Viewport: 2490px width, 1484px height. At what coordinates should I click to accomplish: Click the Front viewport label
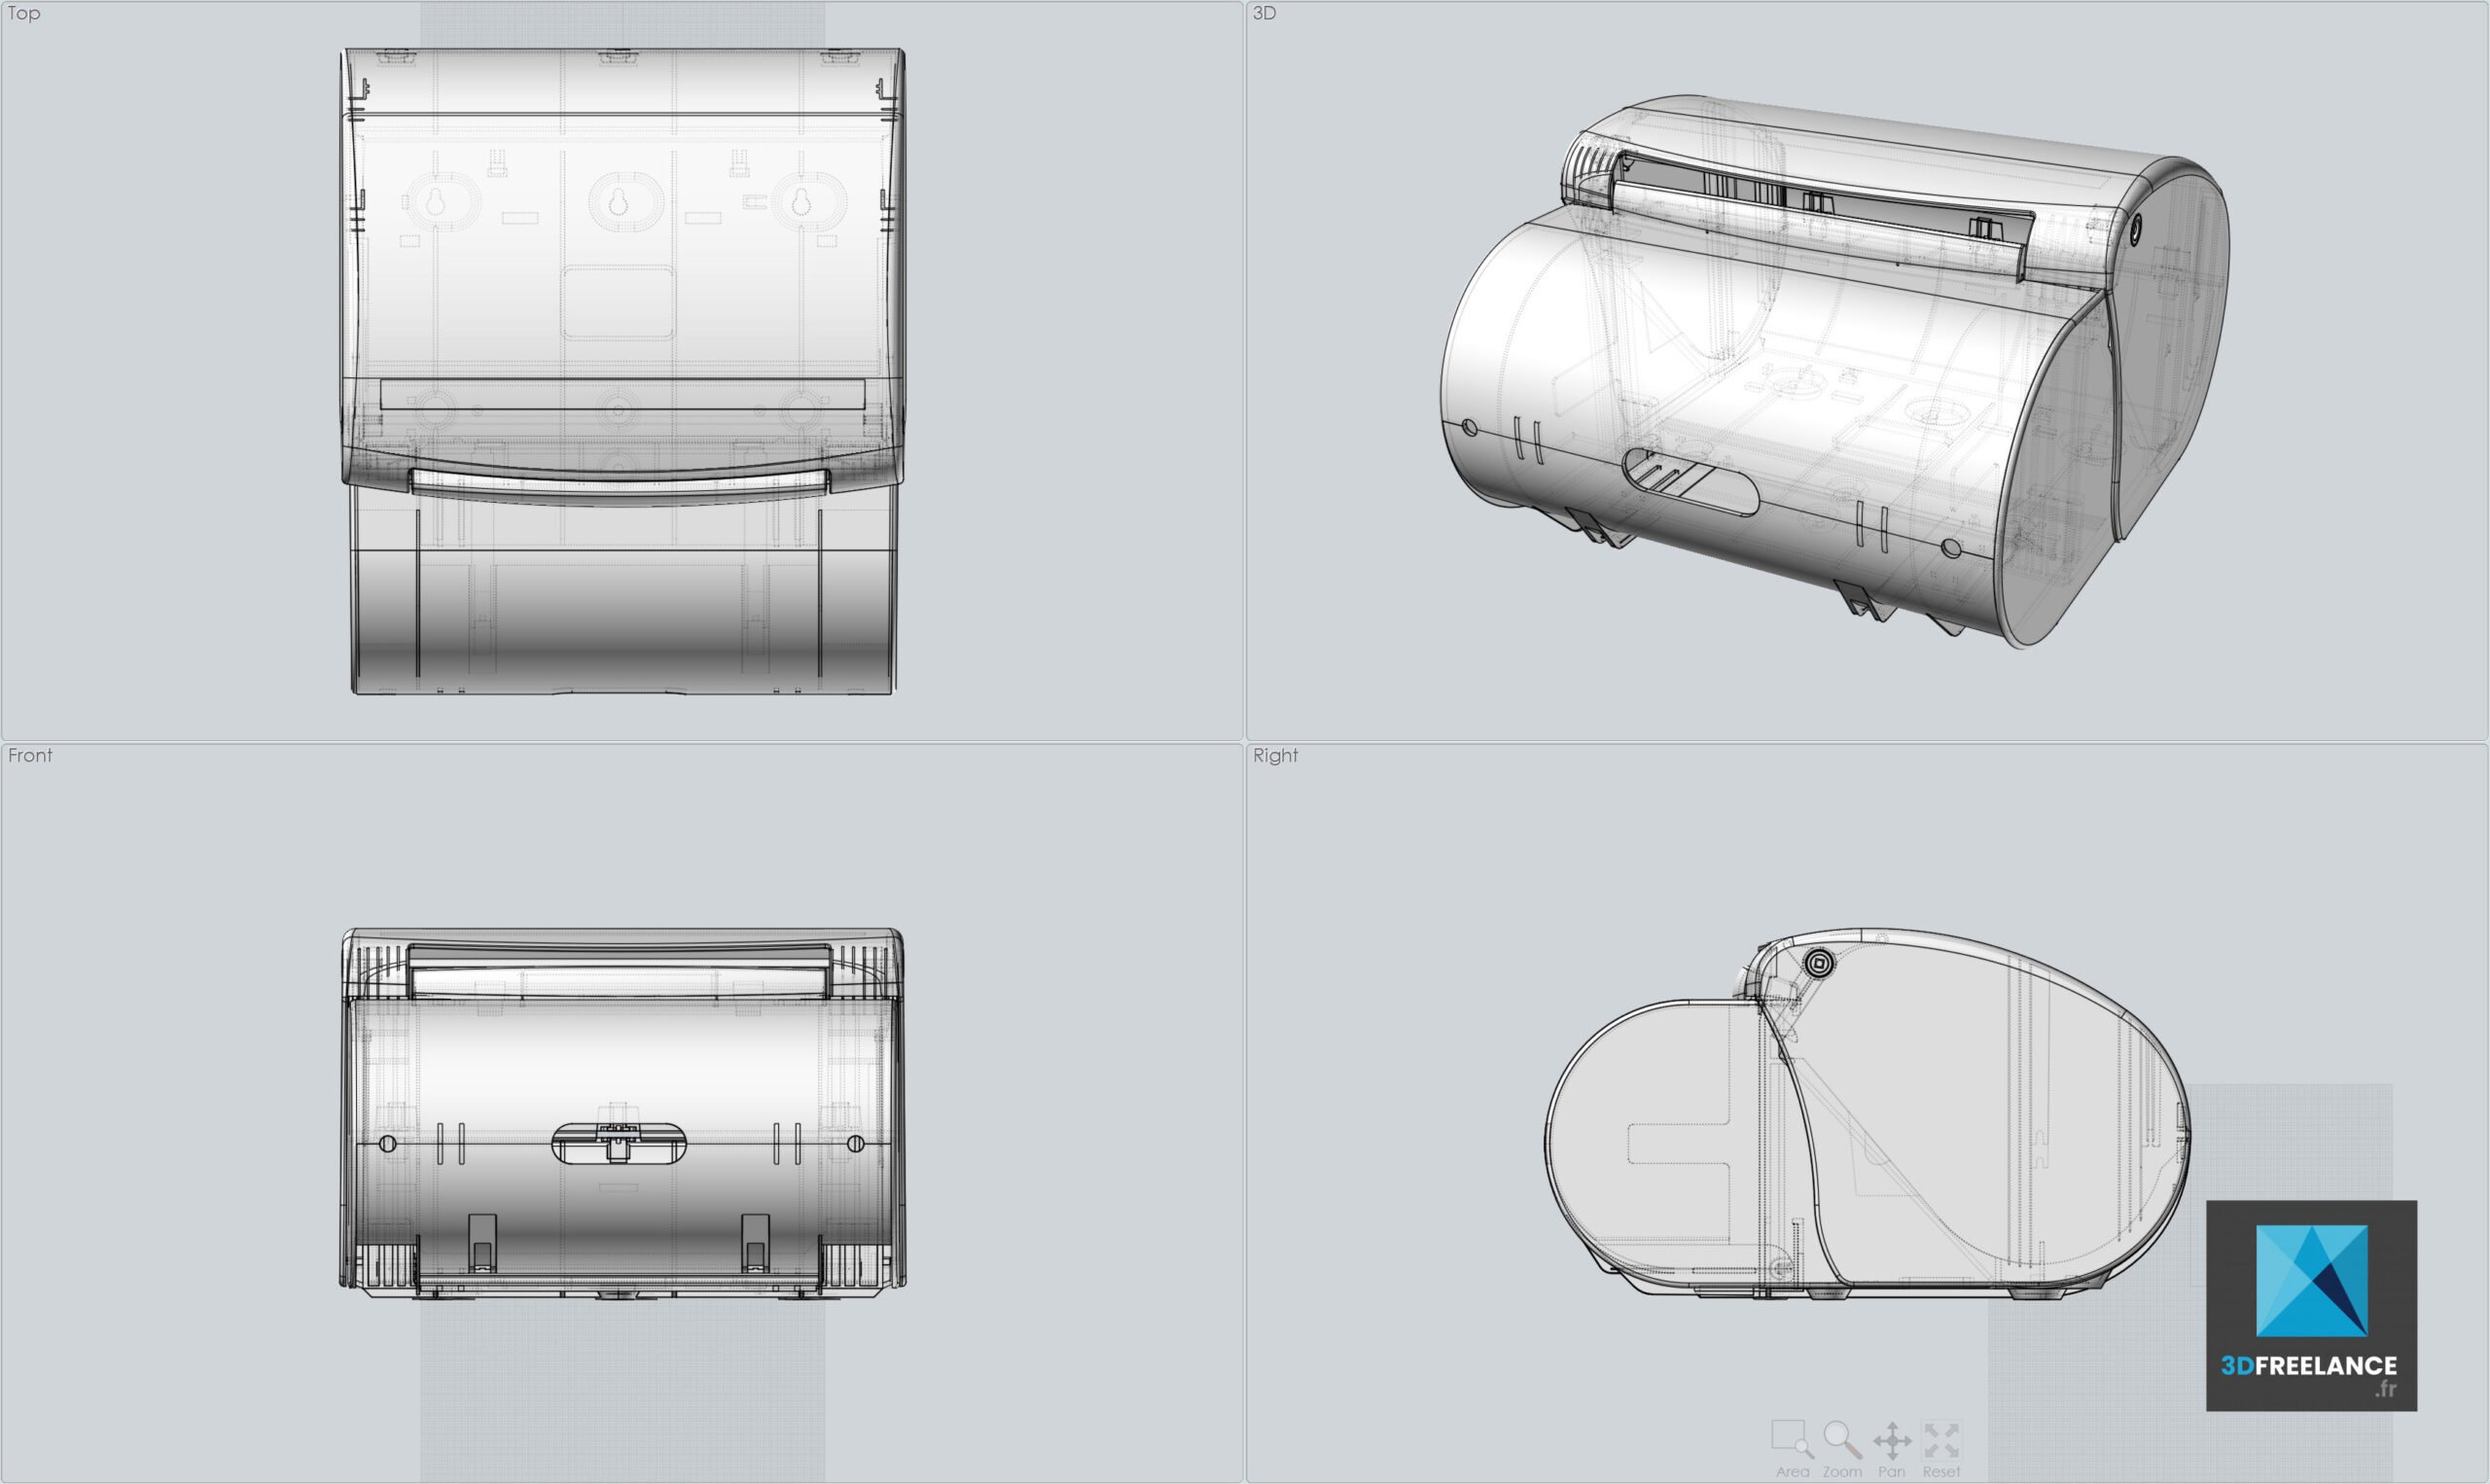[x=30, y=756]
